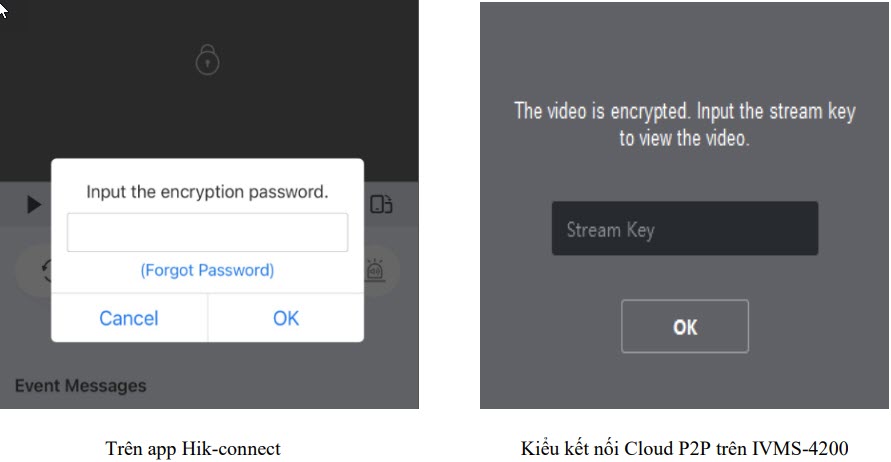Select the Event Messages heading
The width and height of the screenshot is (891, 462).
(x=80, y=385)
